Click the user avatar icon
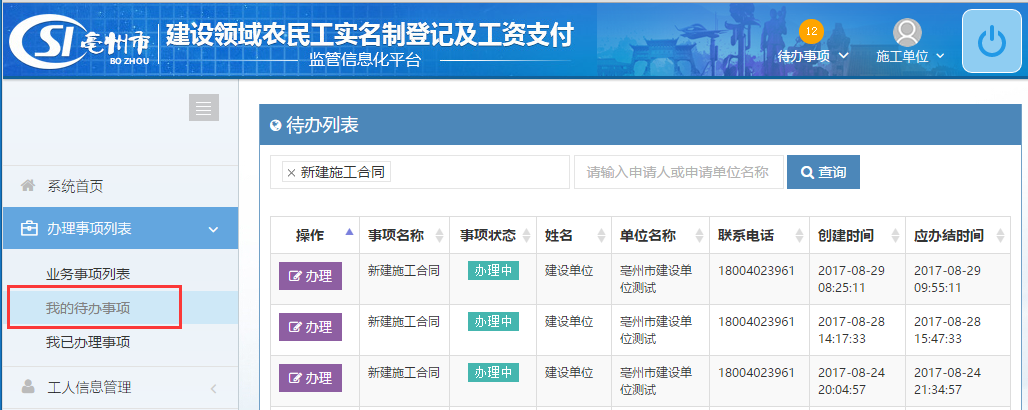 907,32
